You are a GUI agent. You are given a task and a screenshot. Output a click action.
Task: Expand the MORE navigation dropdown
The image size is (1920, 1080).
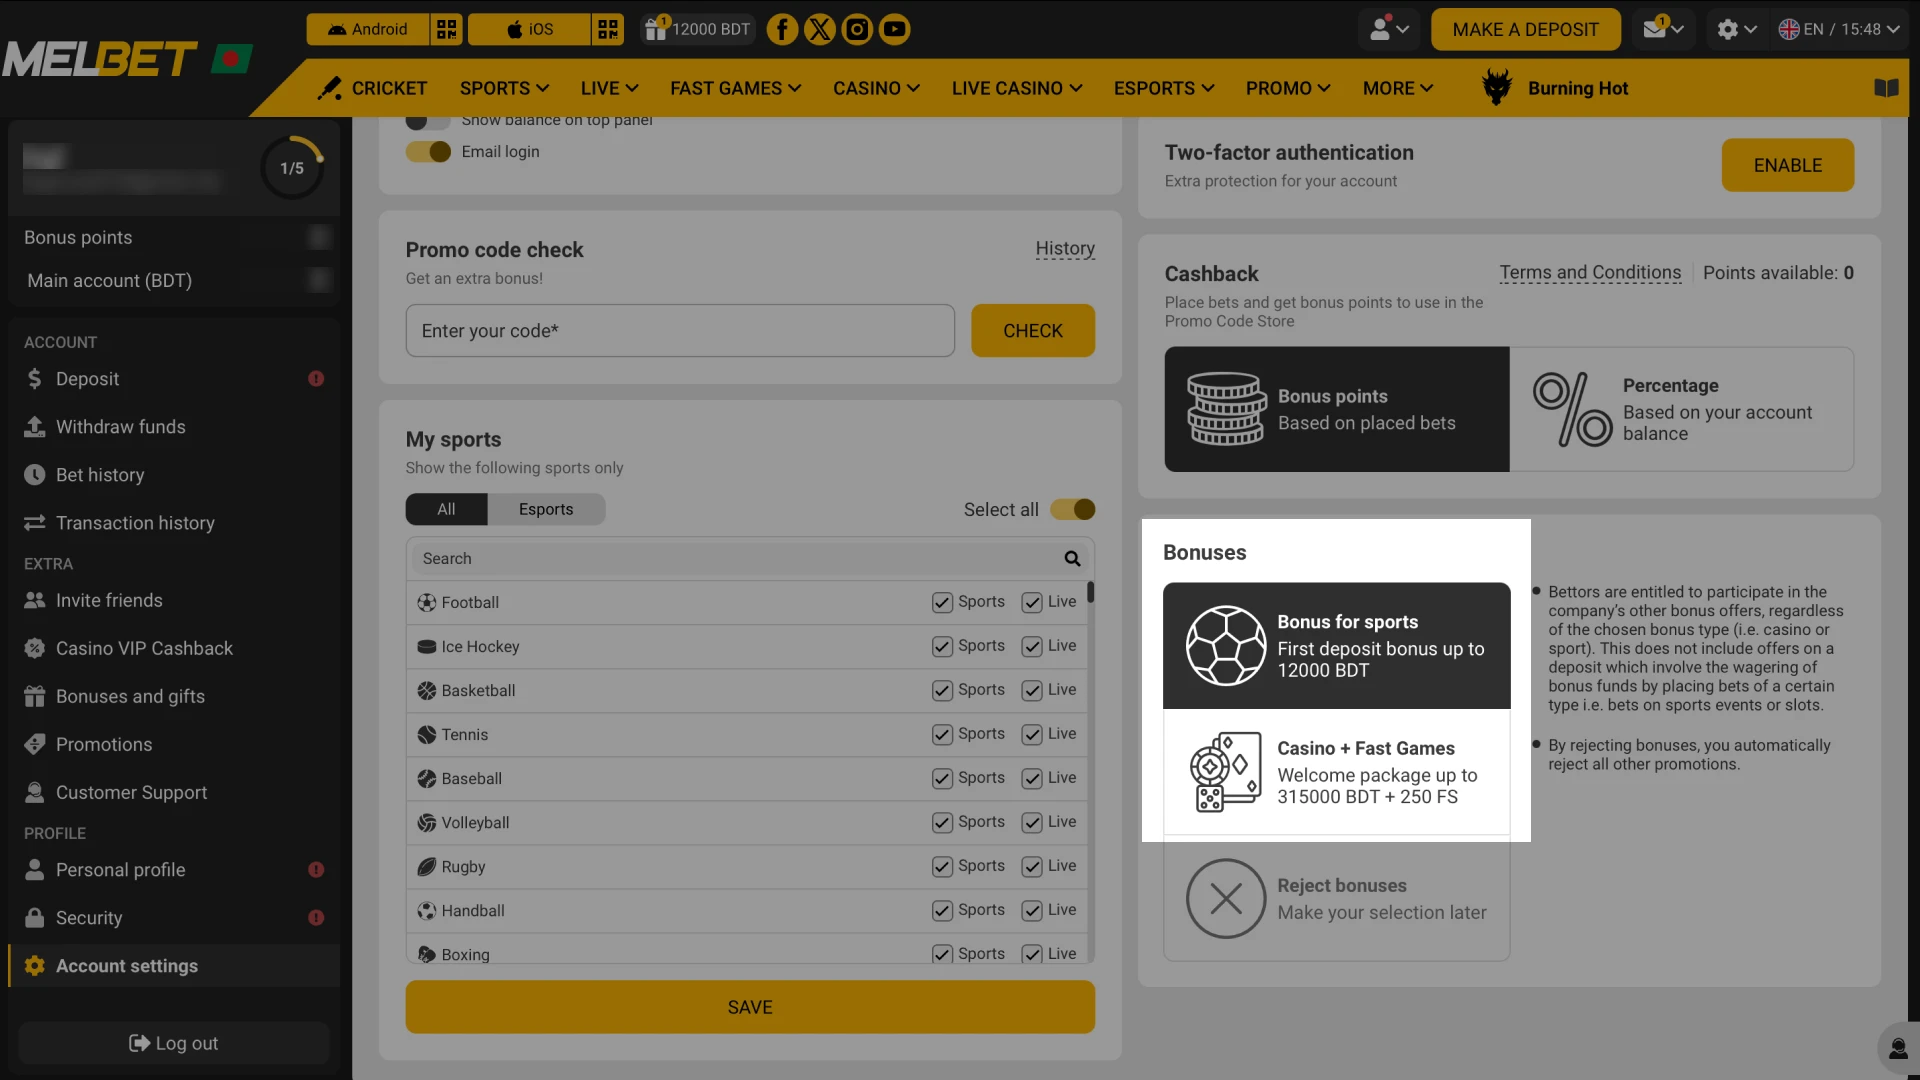pyautogui.click(x=1396, y=88)
